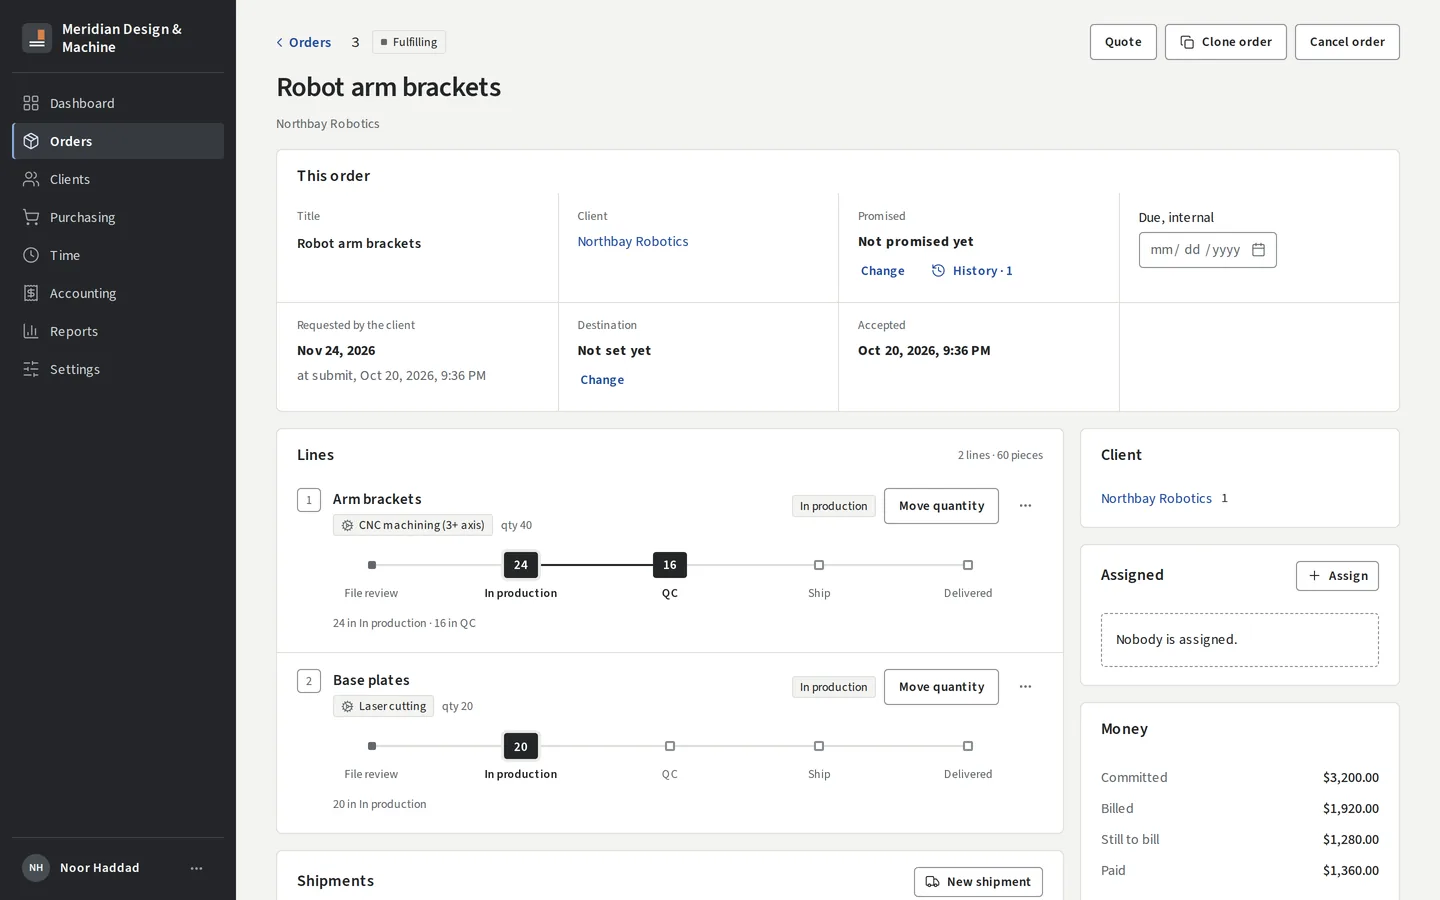Click the Due, internal date input

pyautogui.click(x=1208, y=250)
